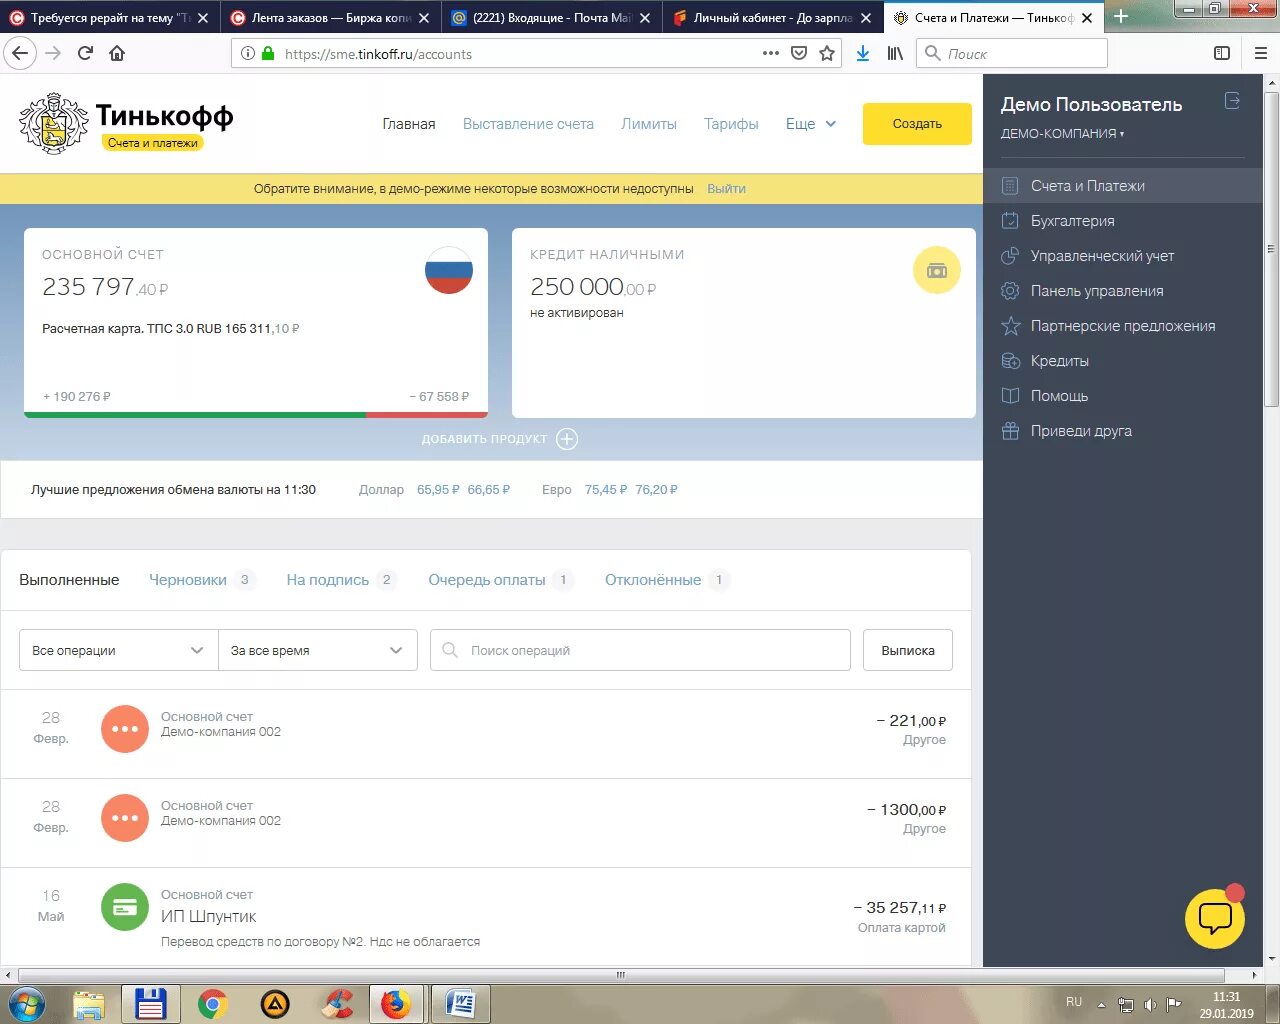
Task: Open the Firefox library icon
Action: [895, 53]
